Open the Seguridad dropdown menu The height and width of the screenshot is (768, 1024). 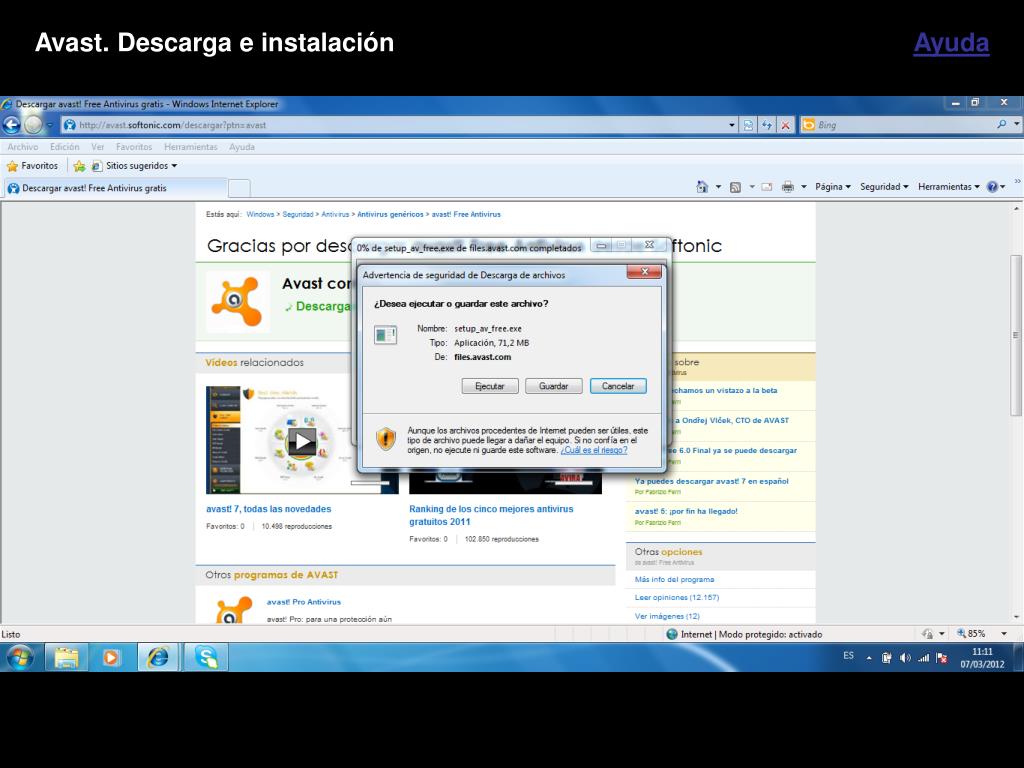point(884,187)
